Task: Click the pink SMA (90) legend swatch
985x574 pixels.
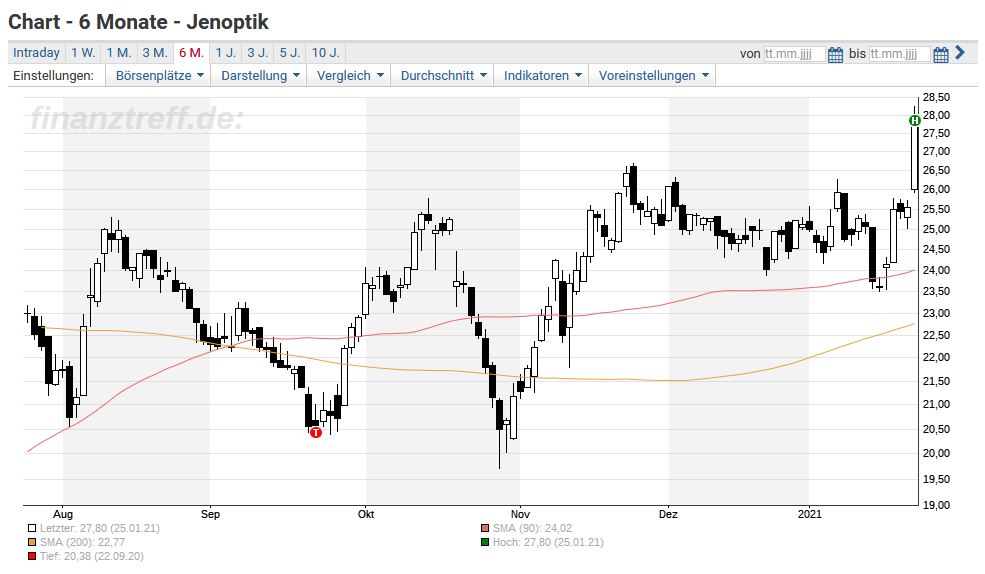Action: [485, 529]
